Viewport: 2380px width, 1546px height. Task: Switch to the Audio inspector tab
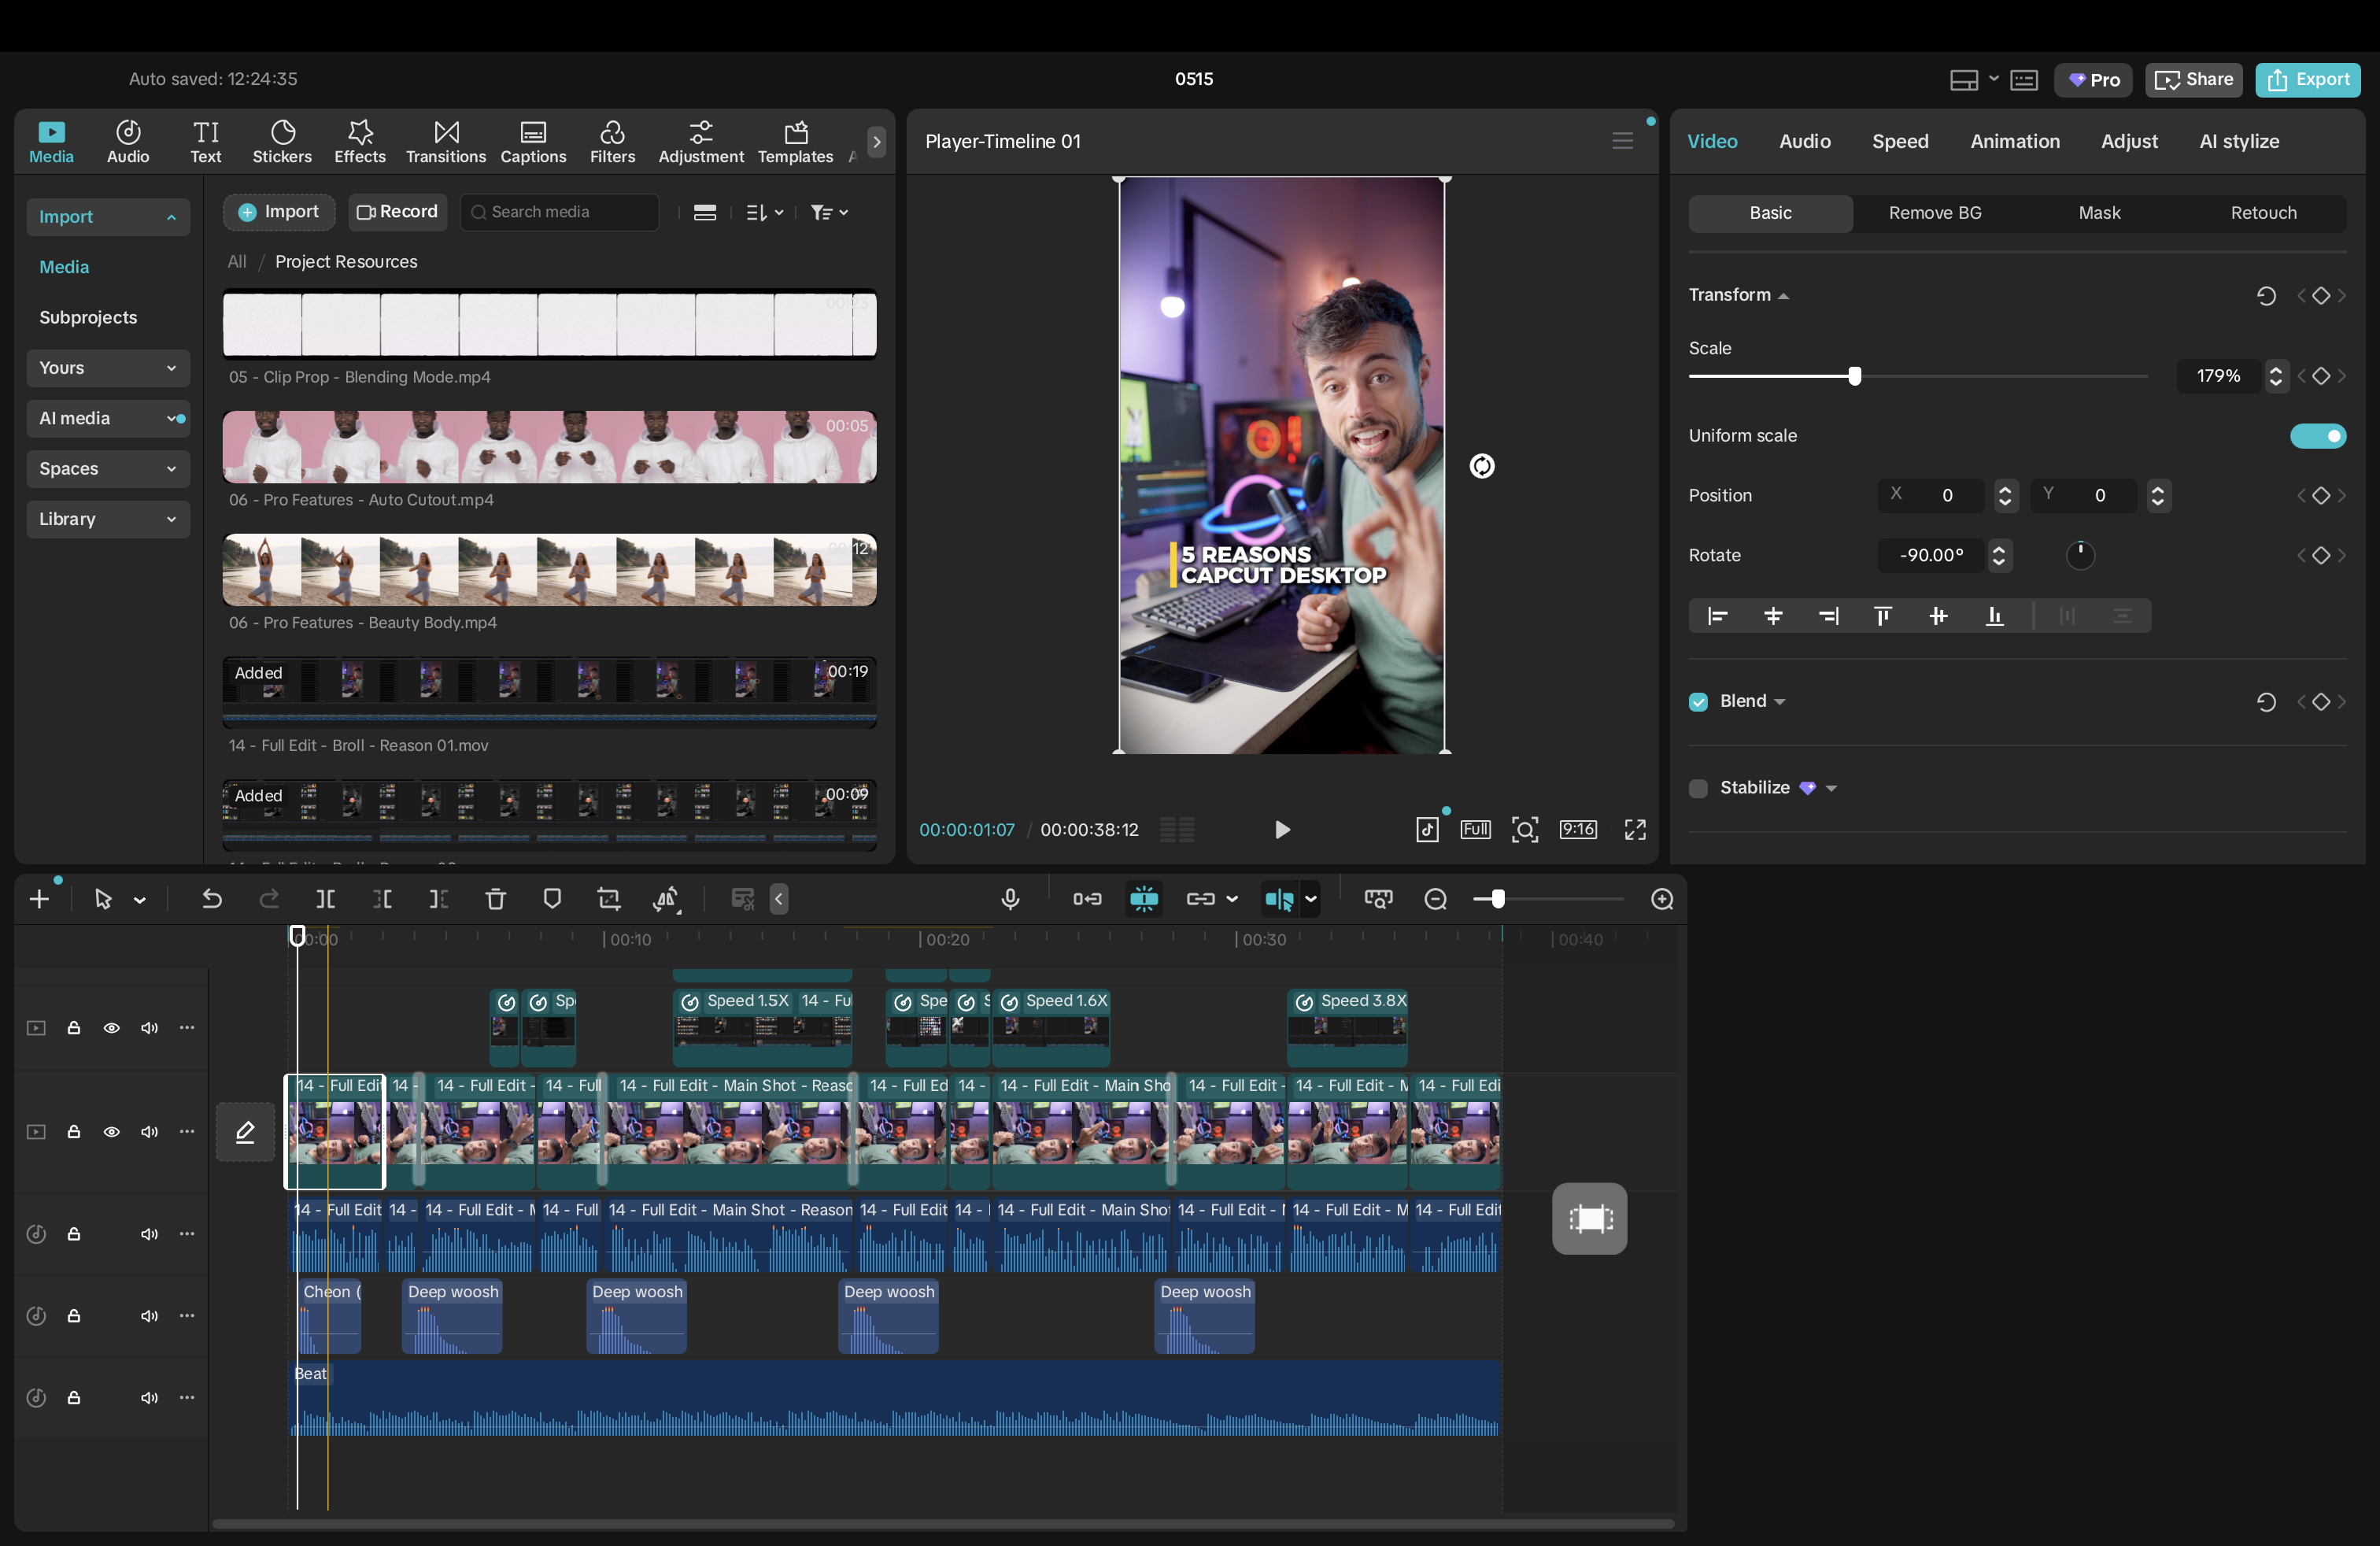pos(1804,141)
